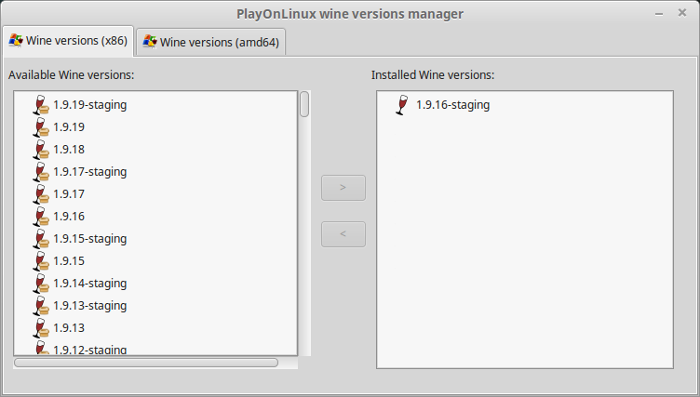Click the install arrow (>) button
Image resolution: width=700 pixels, height=397 pixels.
click(343, 188)
